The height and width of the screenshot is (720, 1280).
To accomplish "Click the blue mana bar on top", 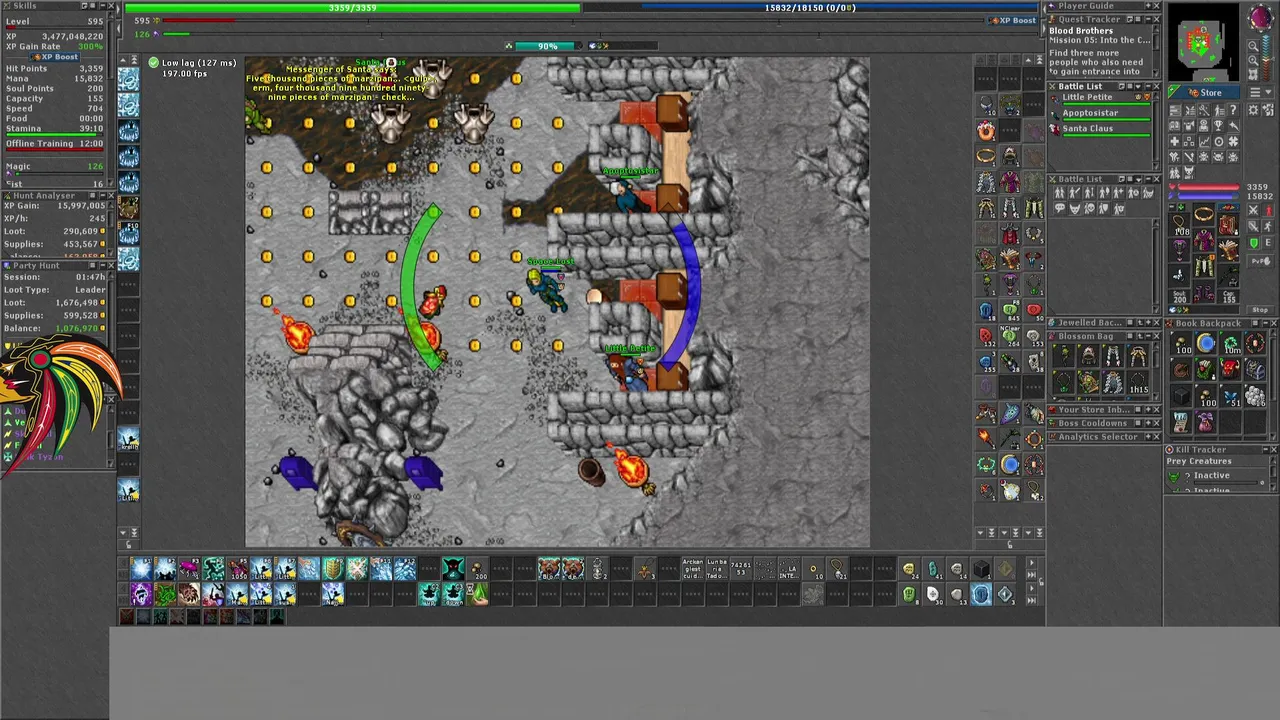I will pos(810,8).
